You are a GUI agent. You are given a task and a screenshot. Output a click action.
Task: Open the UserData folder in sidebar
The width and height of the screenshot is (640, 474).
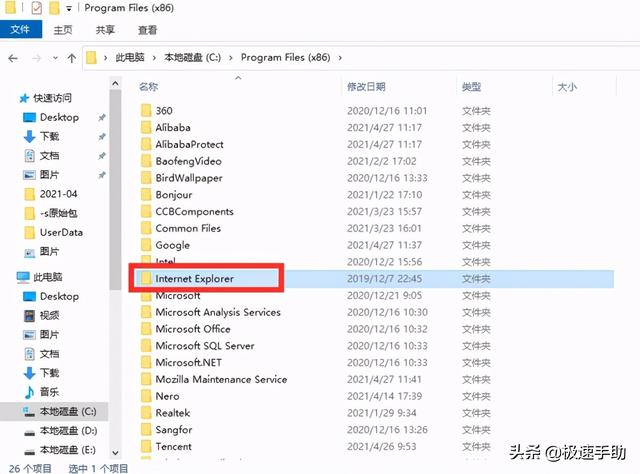coord(61,232)
